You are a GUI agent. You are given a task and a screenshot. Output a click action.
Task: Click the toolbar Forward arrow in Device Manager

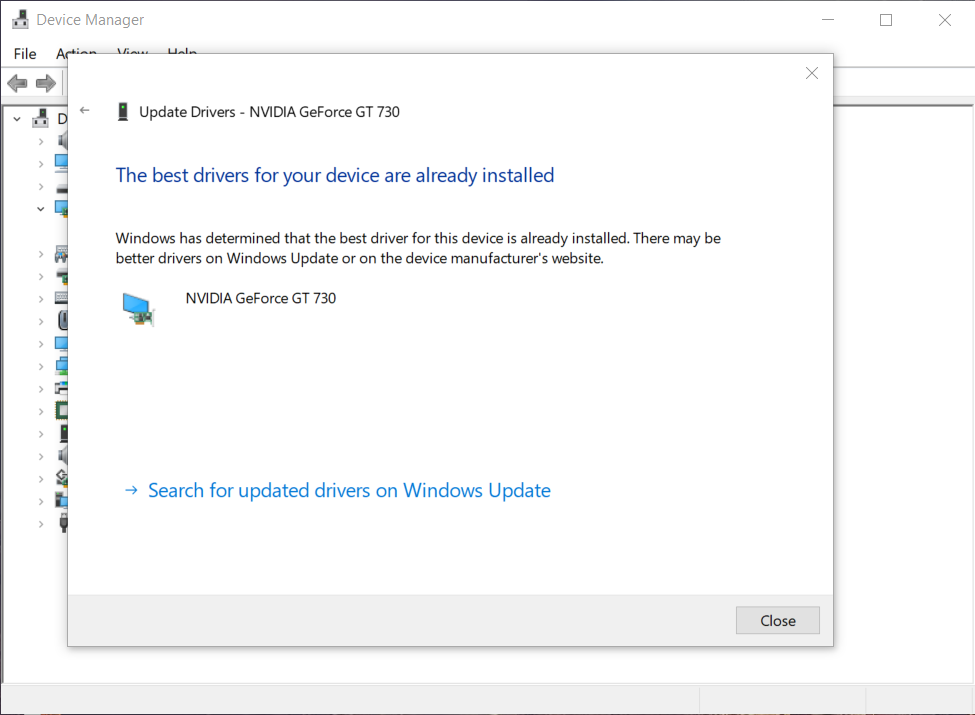pyautogui.click(x=45, y=83)
